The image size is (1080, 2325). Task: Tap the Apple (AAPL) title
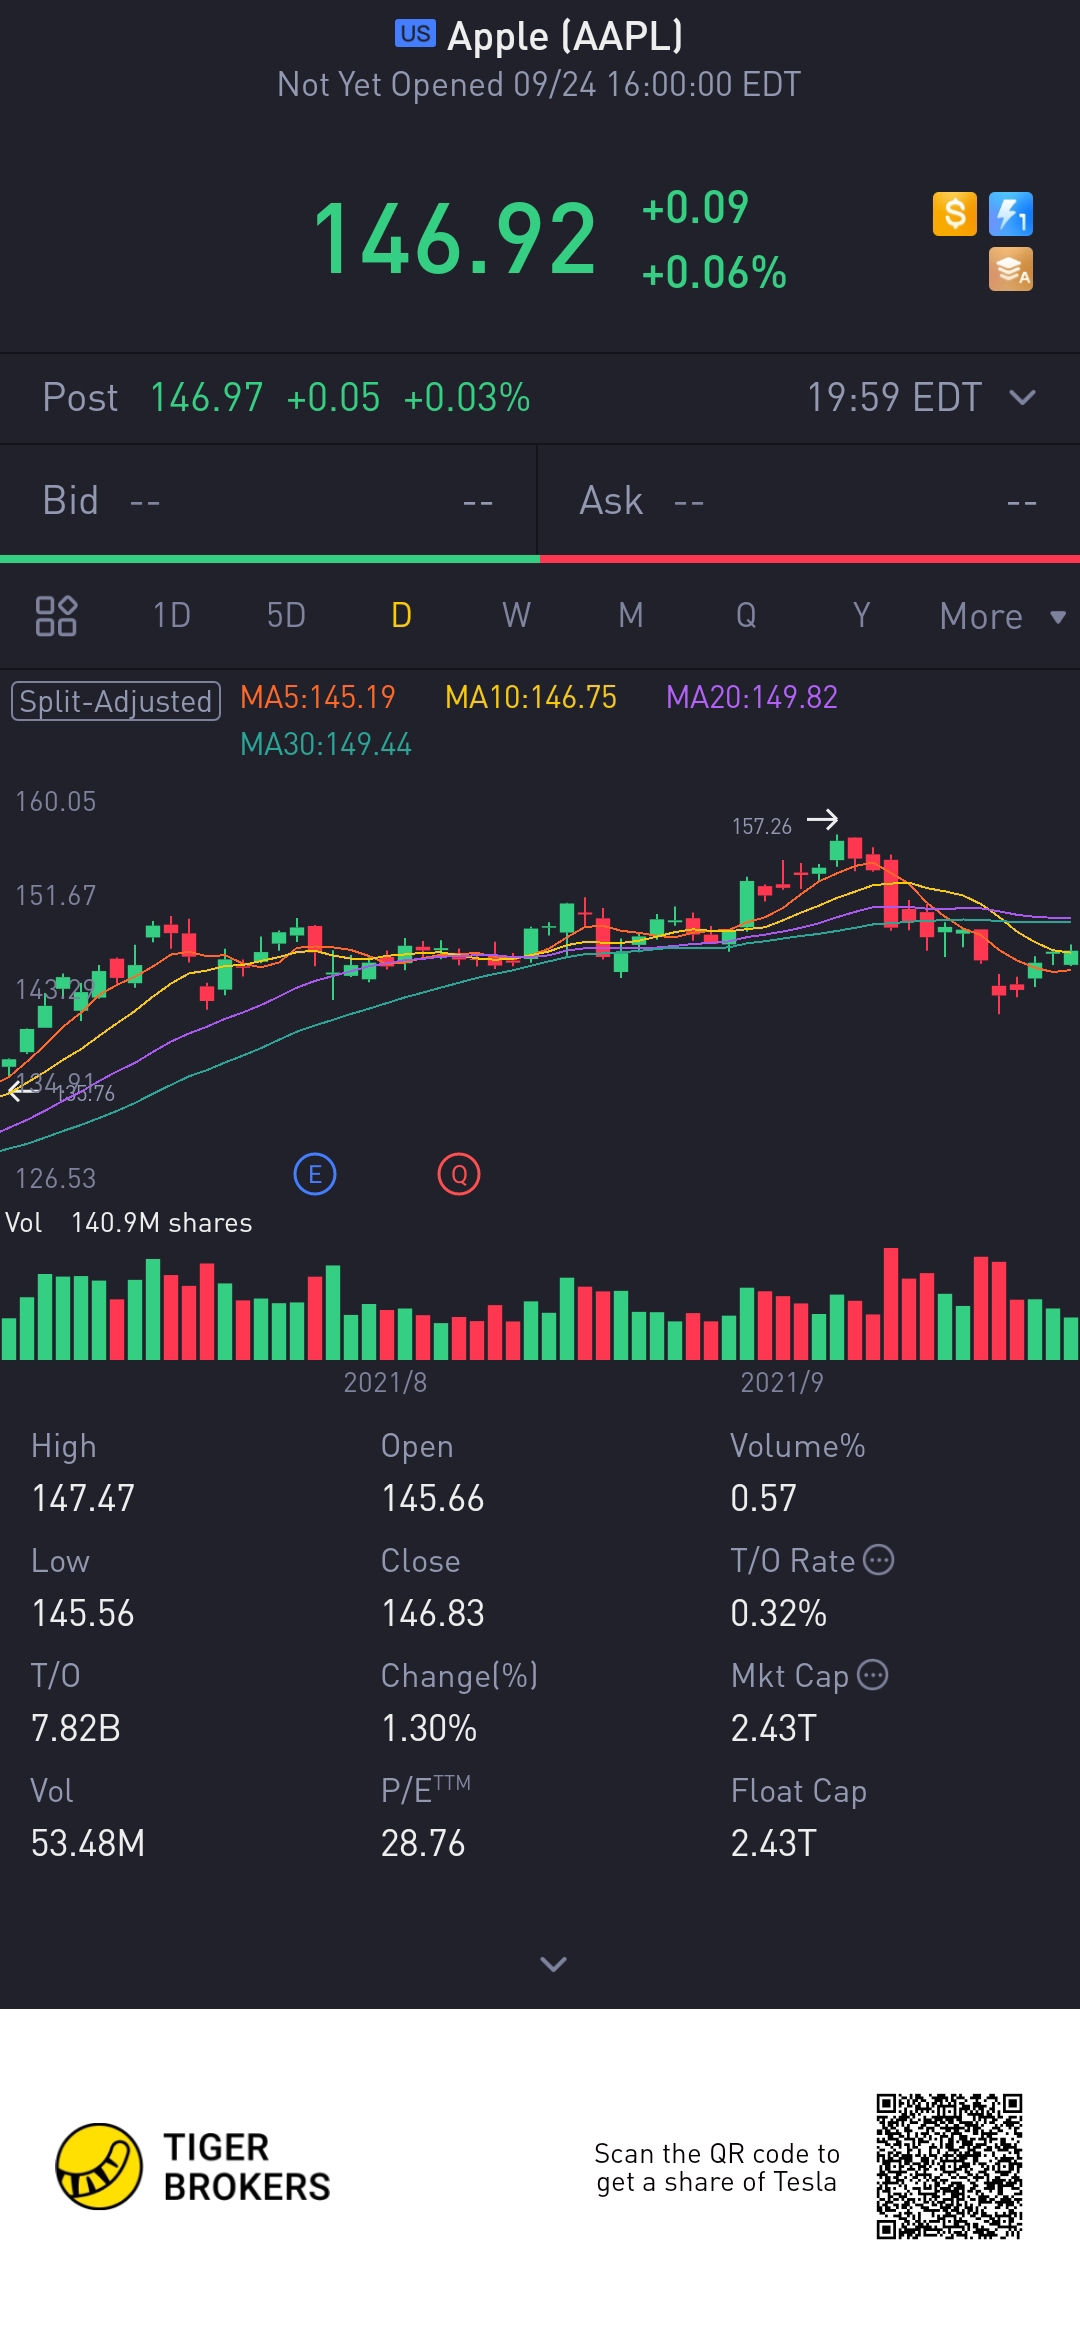click(565, 36)
